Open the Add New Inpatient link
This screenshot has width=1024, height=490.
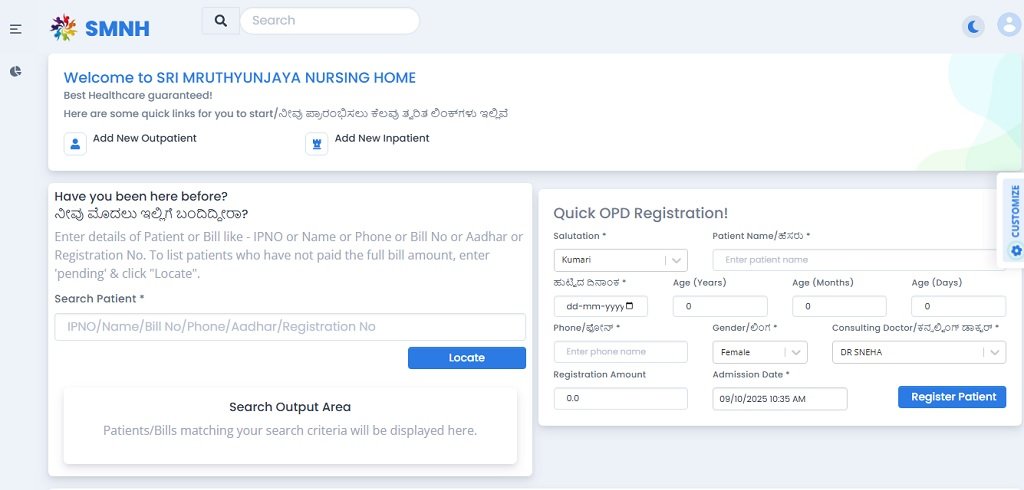tap(382, 139)
